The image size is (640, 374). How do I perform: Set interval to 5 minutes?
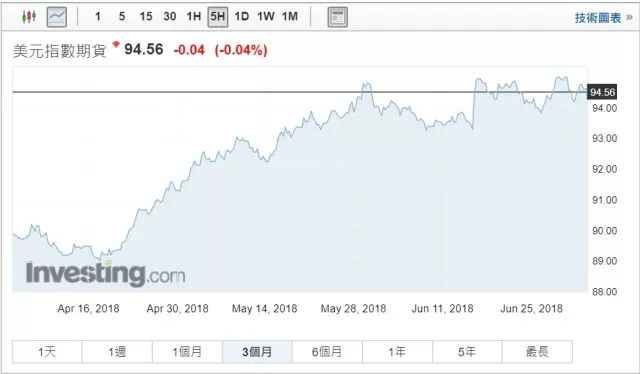pyautogui.click(x=122, y=17)
